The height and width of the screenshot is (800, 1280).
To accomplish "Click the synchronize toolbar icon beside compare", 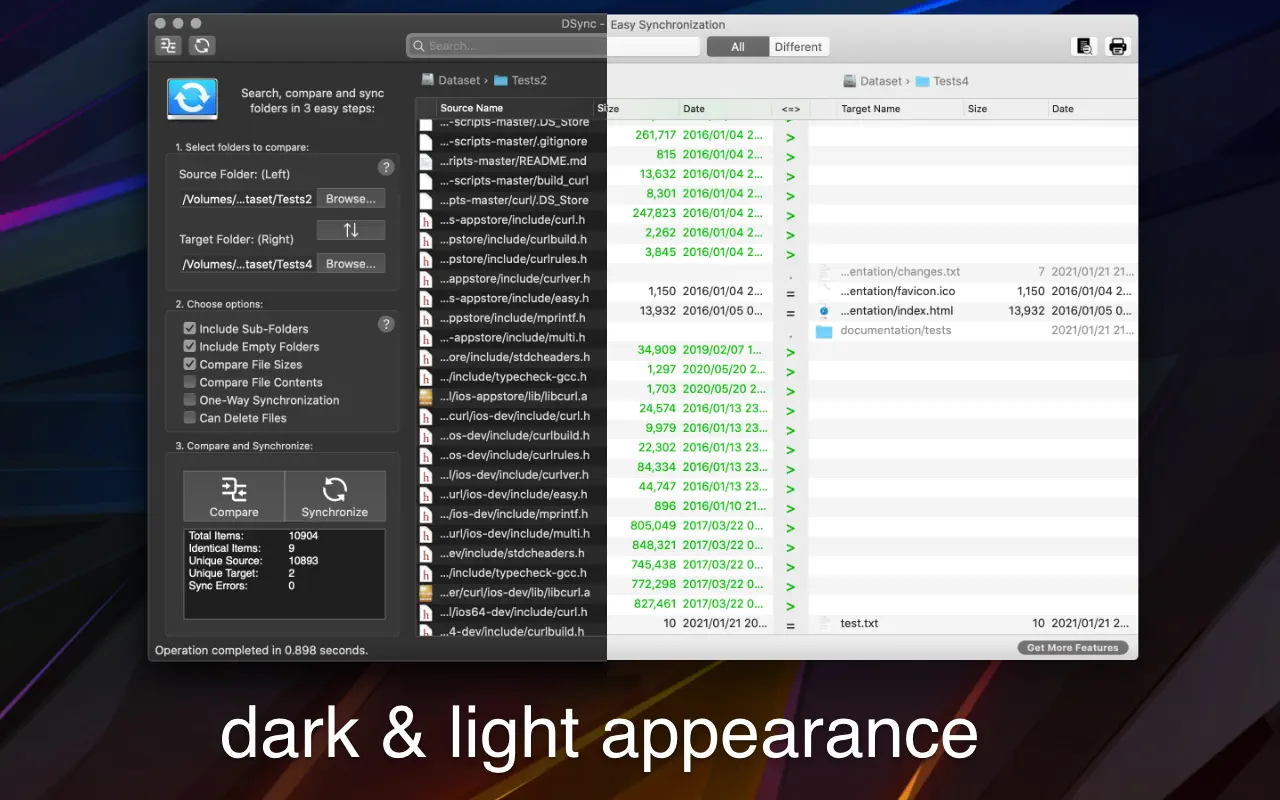I will point(202,45).
